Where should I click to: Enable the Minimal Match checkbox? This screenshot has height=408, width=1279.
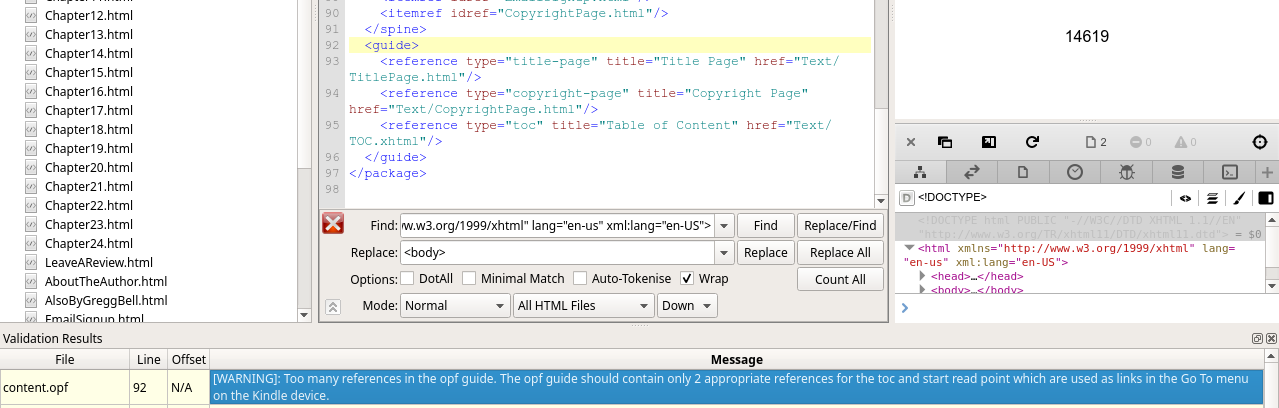click(469, 279)
